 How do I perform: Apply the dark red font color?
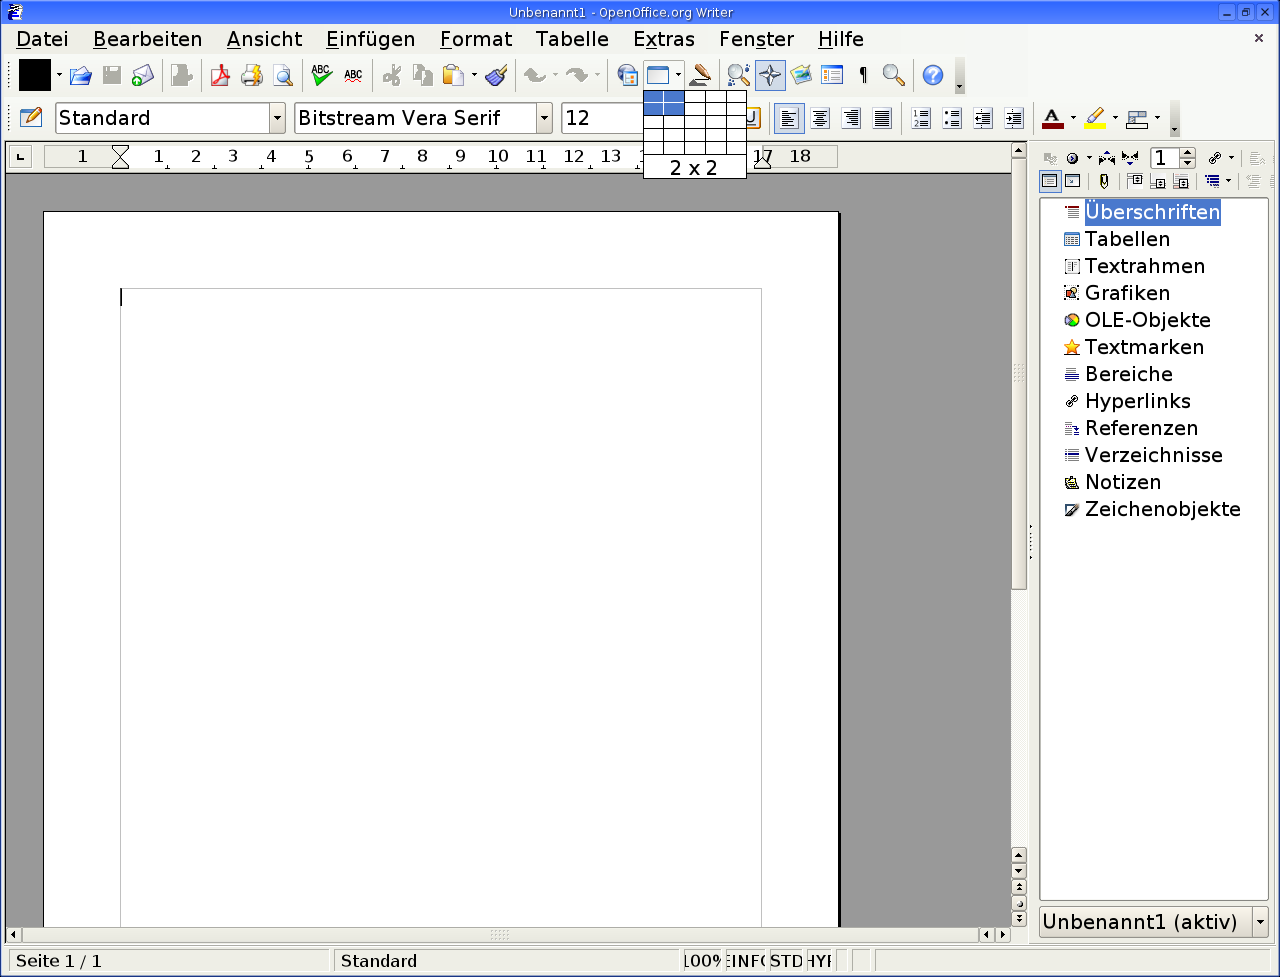point(1052,118)
